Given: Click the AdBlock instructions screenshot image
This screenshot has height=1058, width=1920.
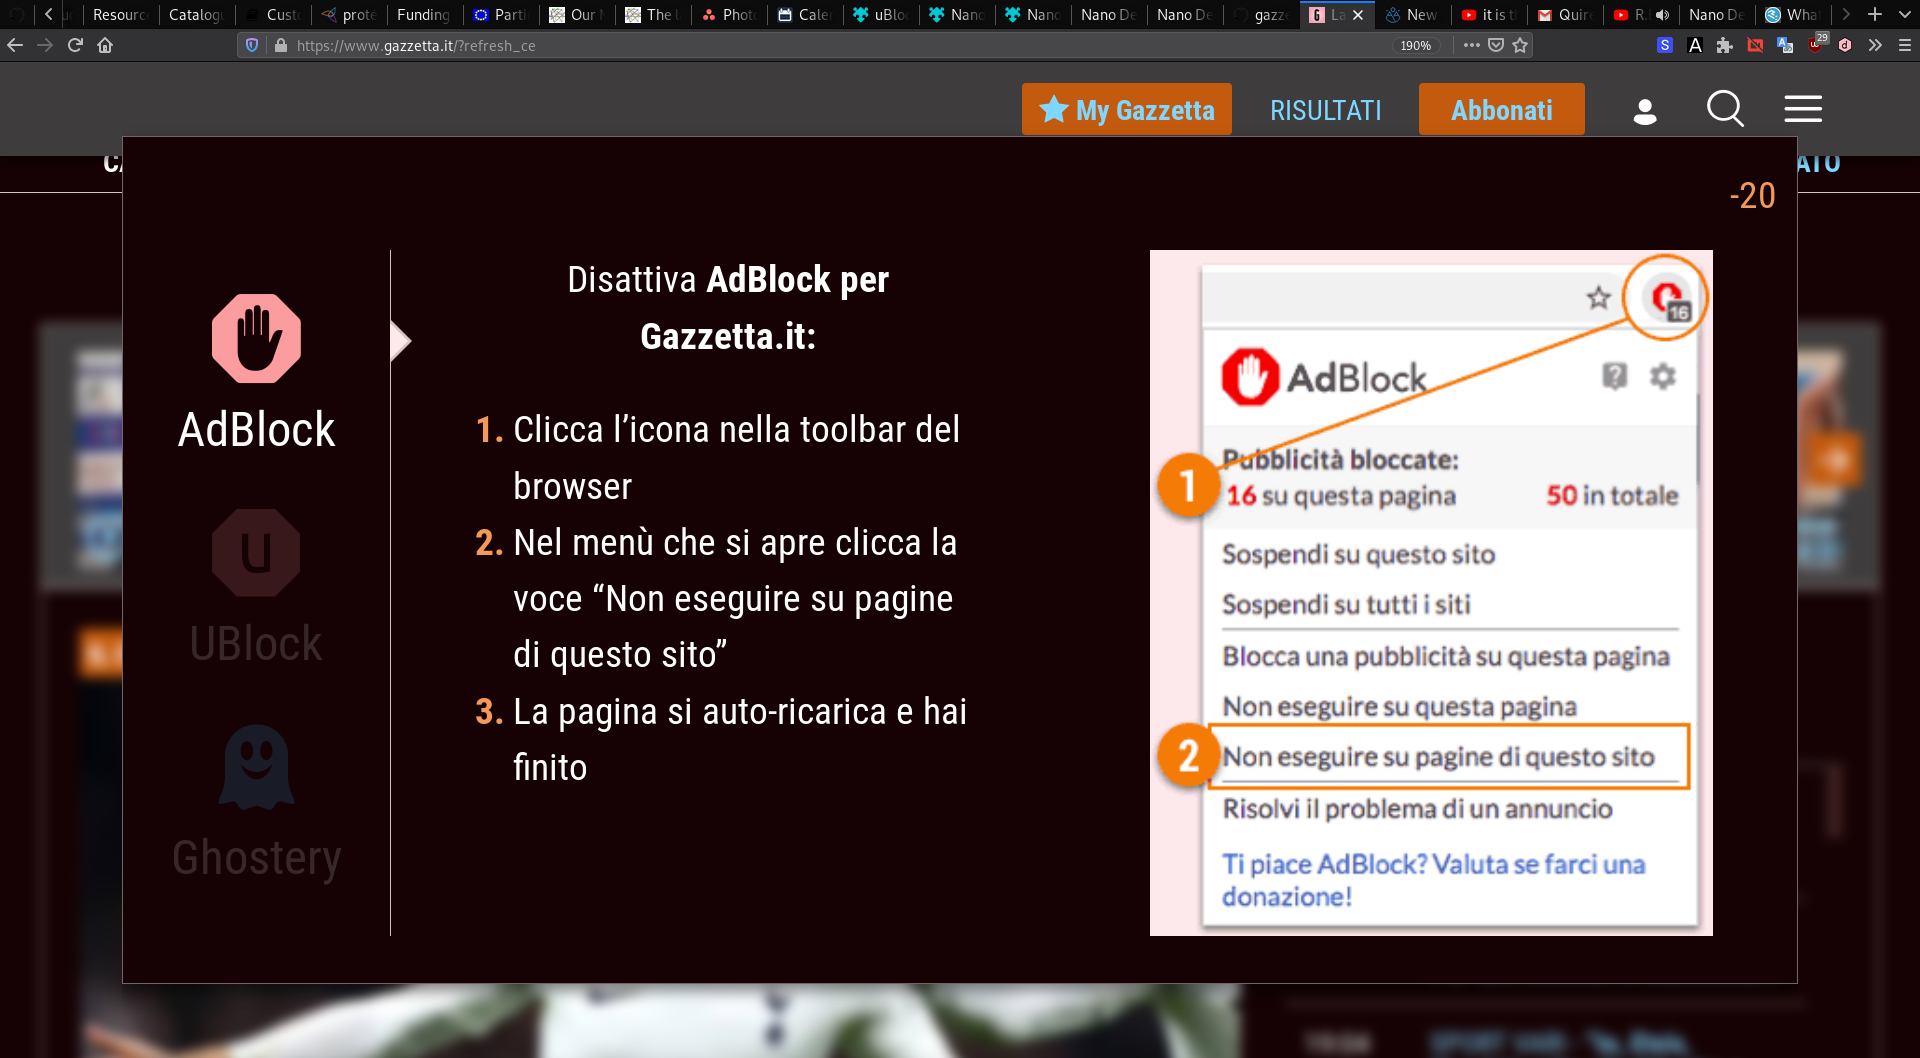Looking at the screenshot, I should tap(1431, 593).
